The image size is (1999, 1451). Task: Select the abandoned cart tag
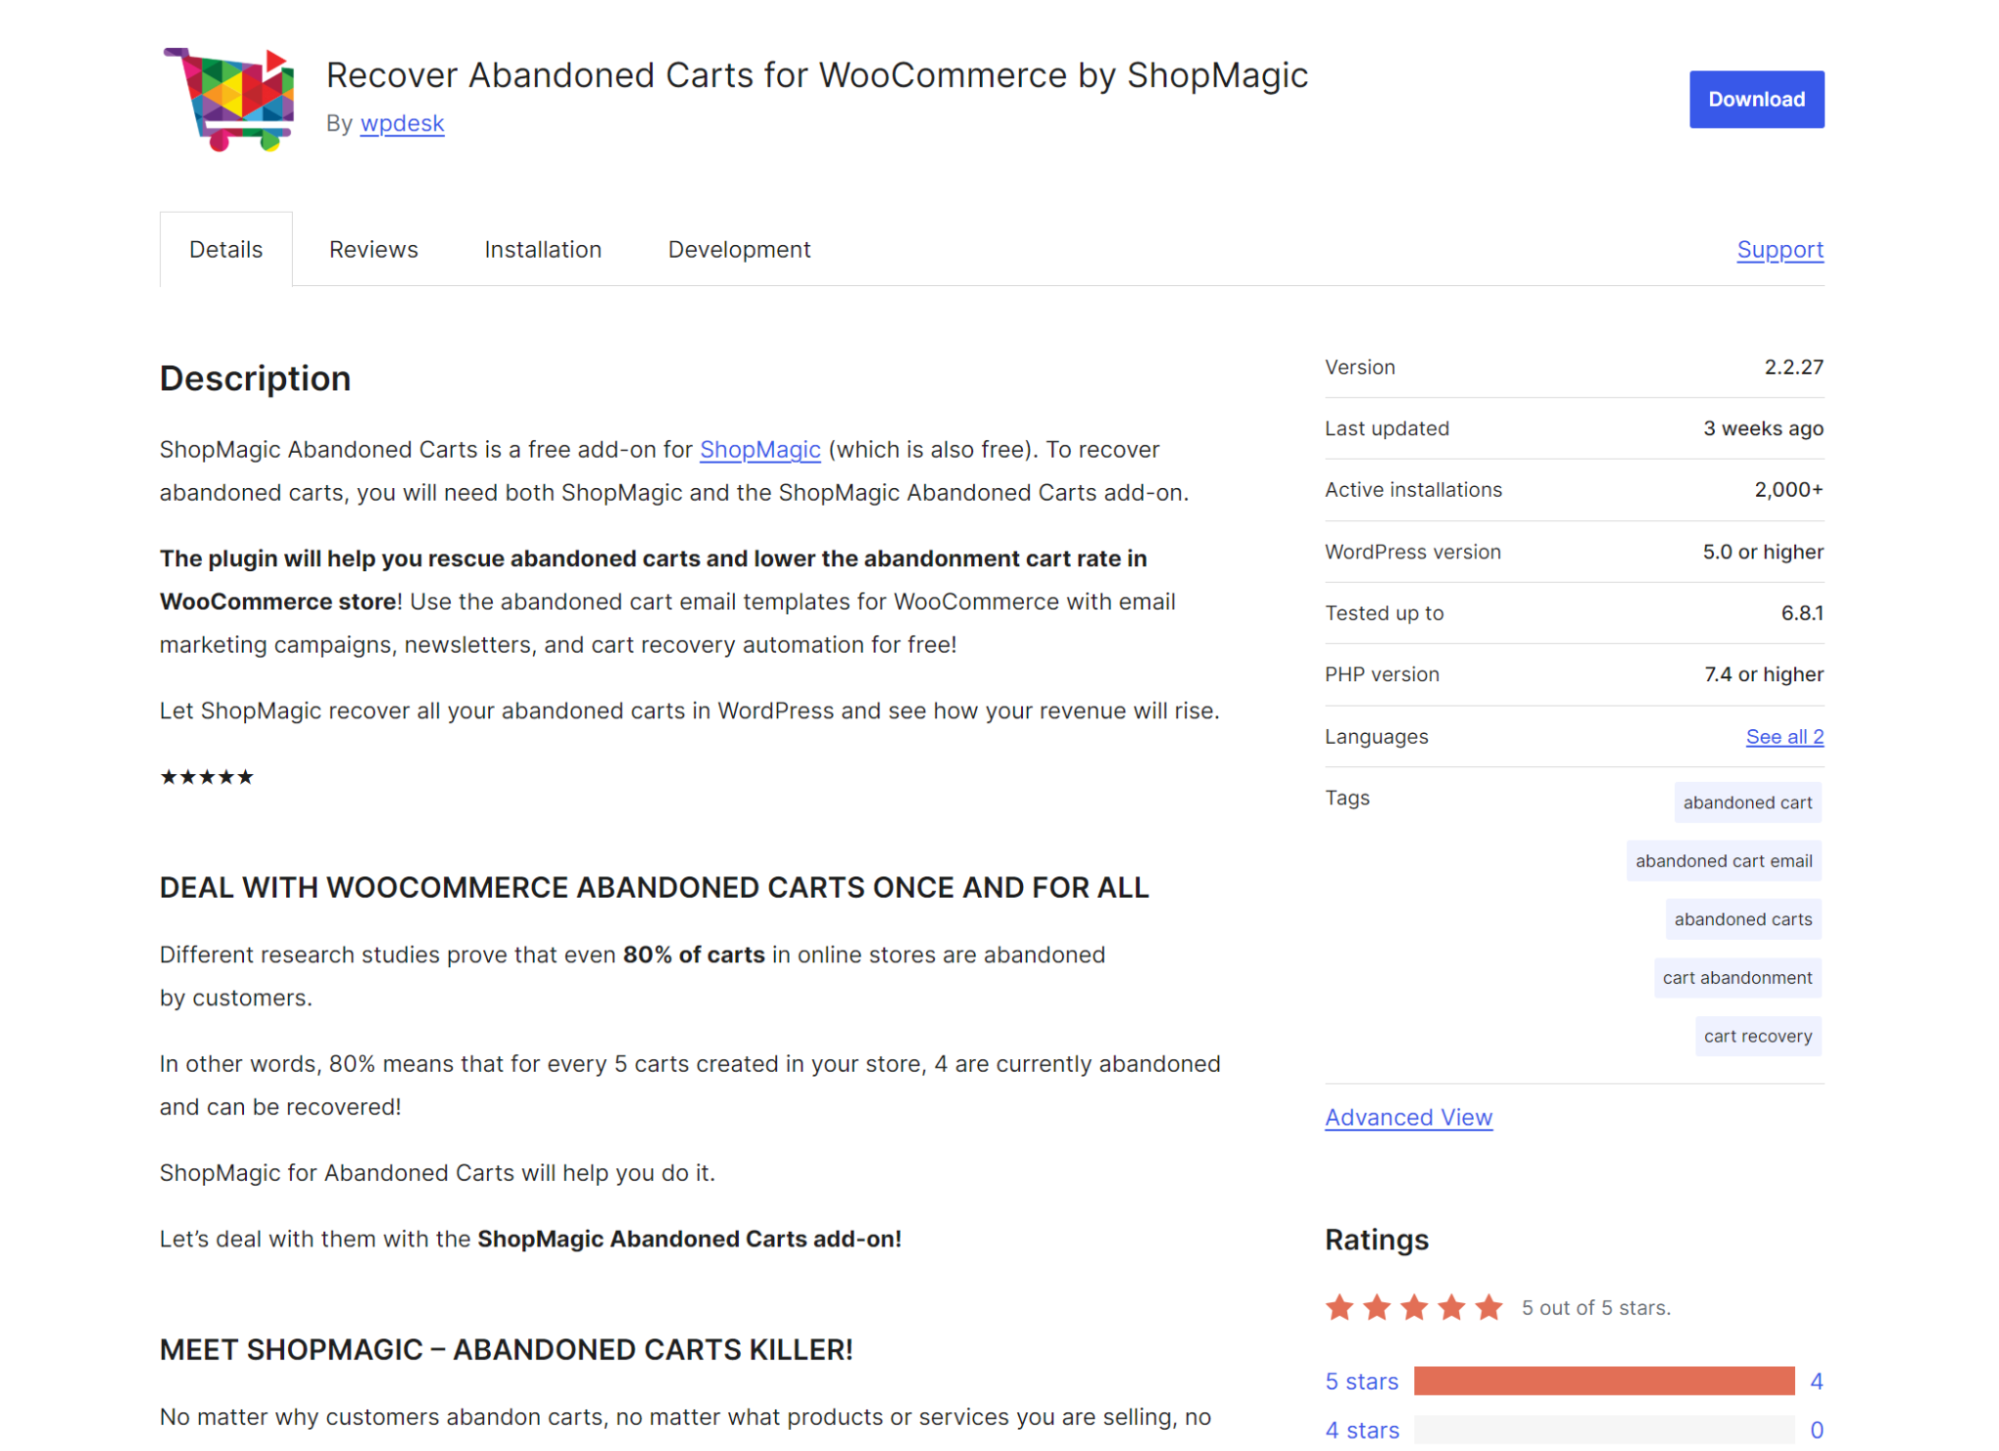[1746, 802]
